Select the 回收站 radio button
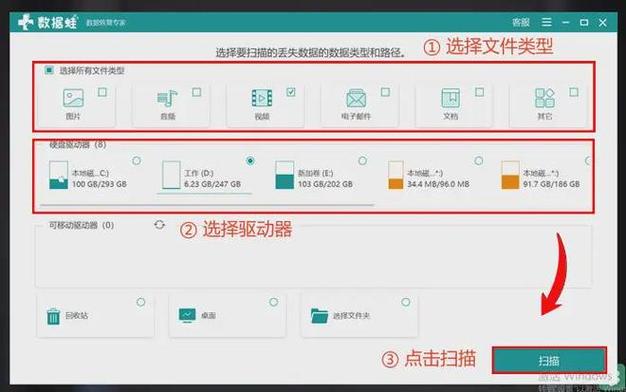 [141, 302]
